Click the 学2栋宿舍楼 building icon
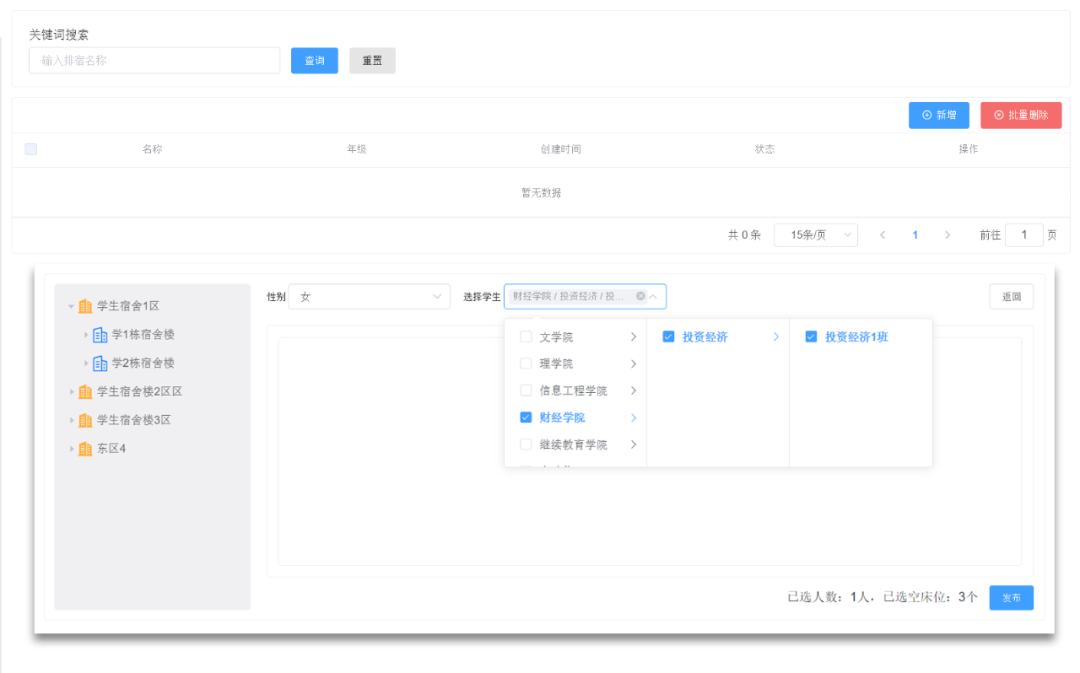Viewport: 1080px width, 673px height. coord(100,365)
